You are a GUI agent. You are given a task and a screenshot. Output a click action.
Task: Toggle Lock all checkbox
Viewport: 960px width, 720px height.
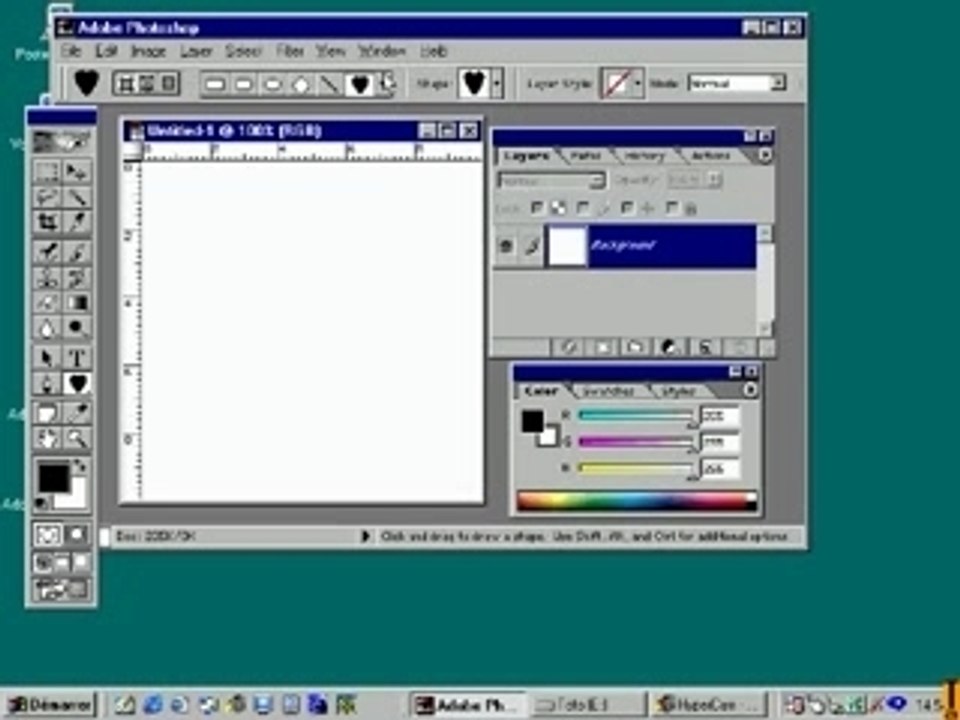tap(672, 209)
